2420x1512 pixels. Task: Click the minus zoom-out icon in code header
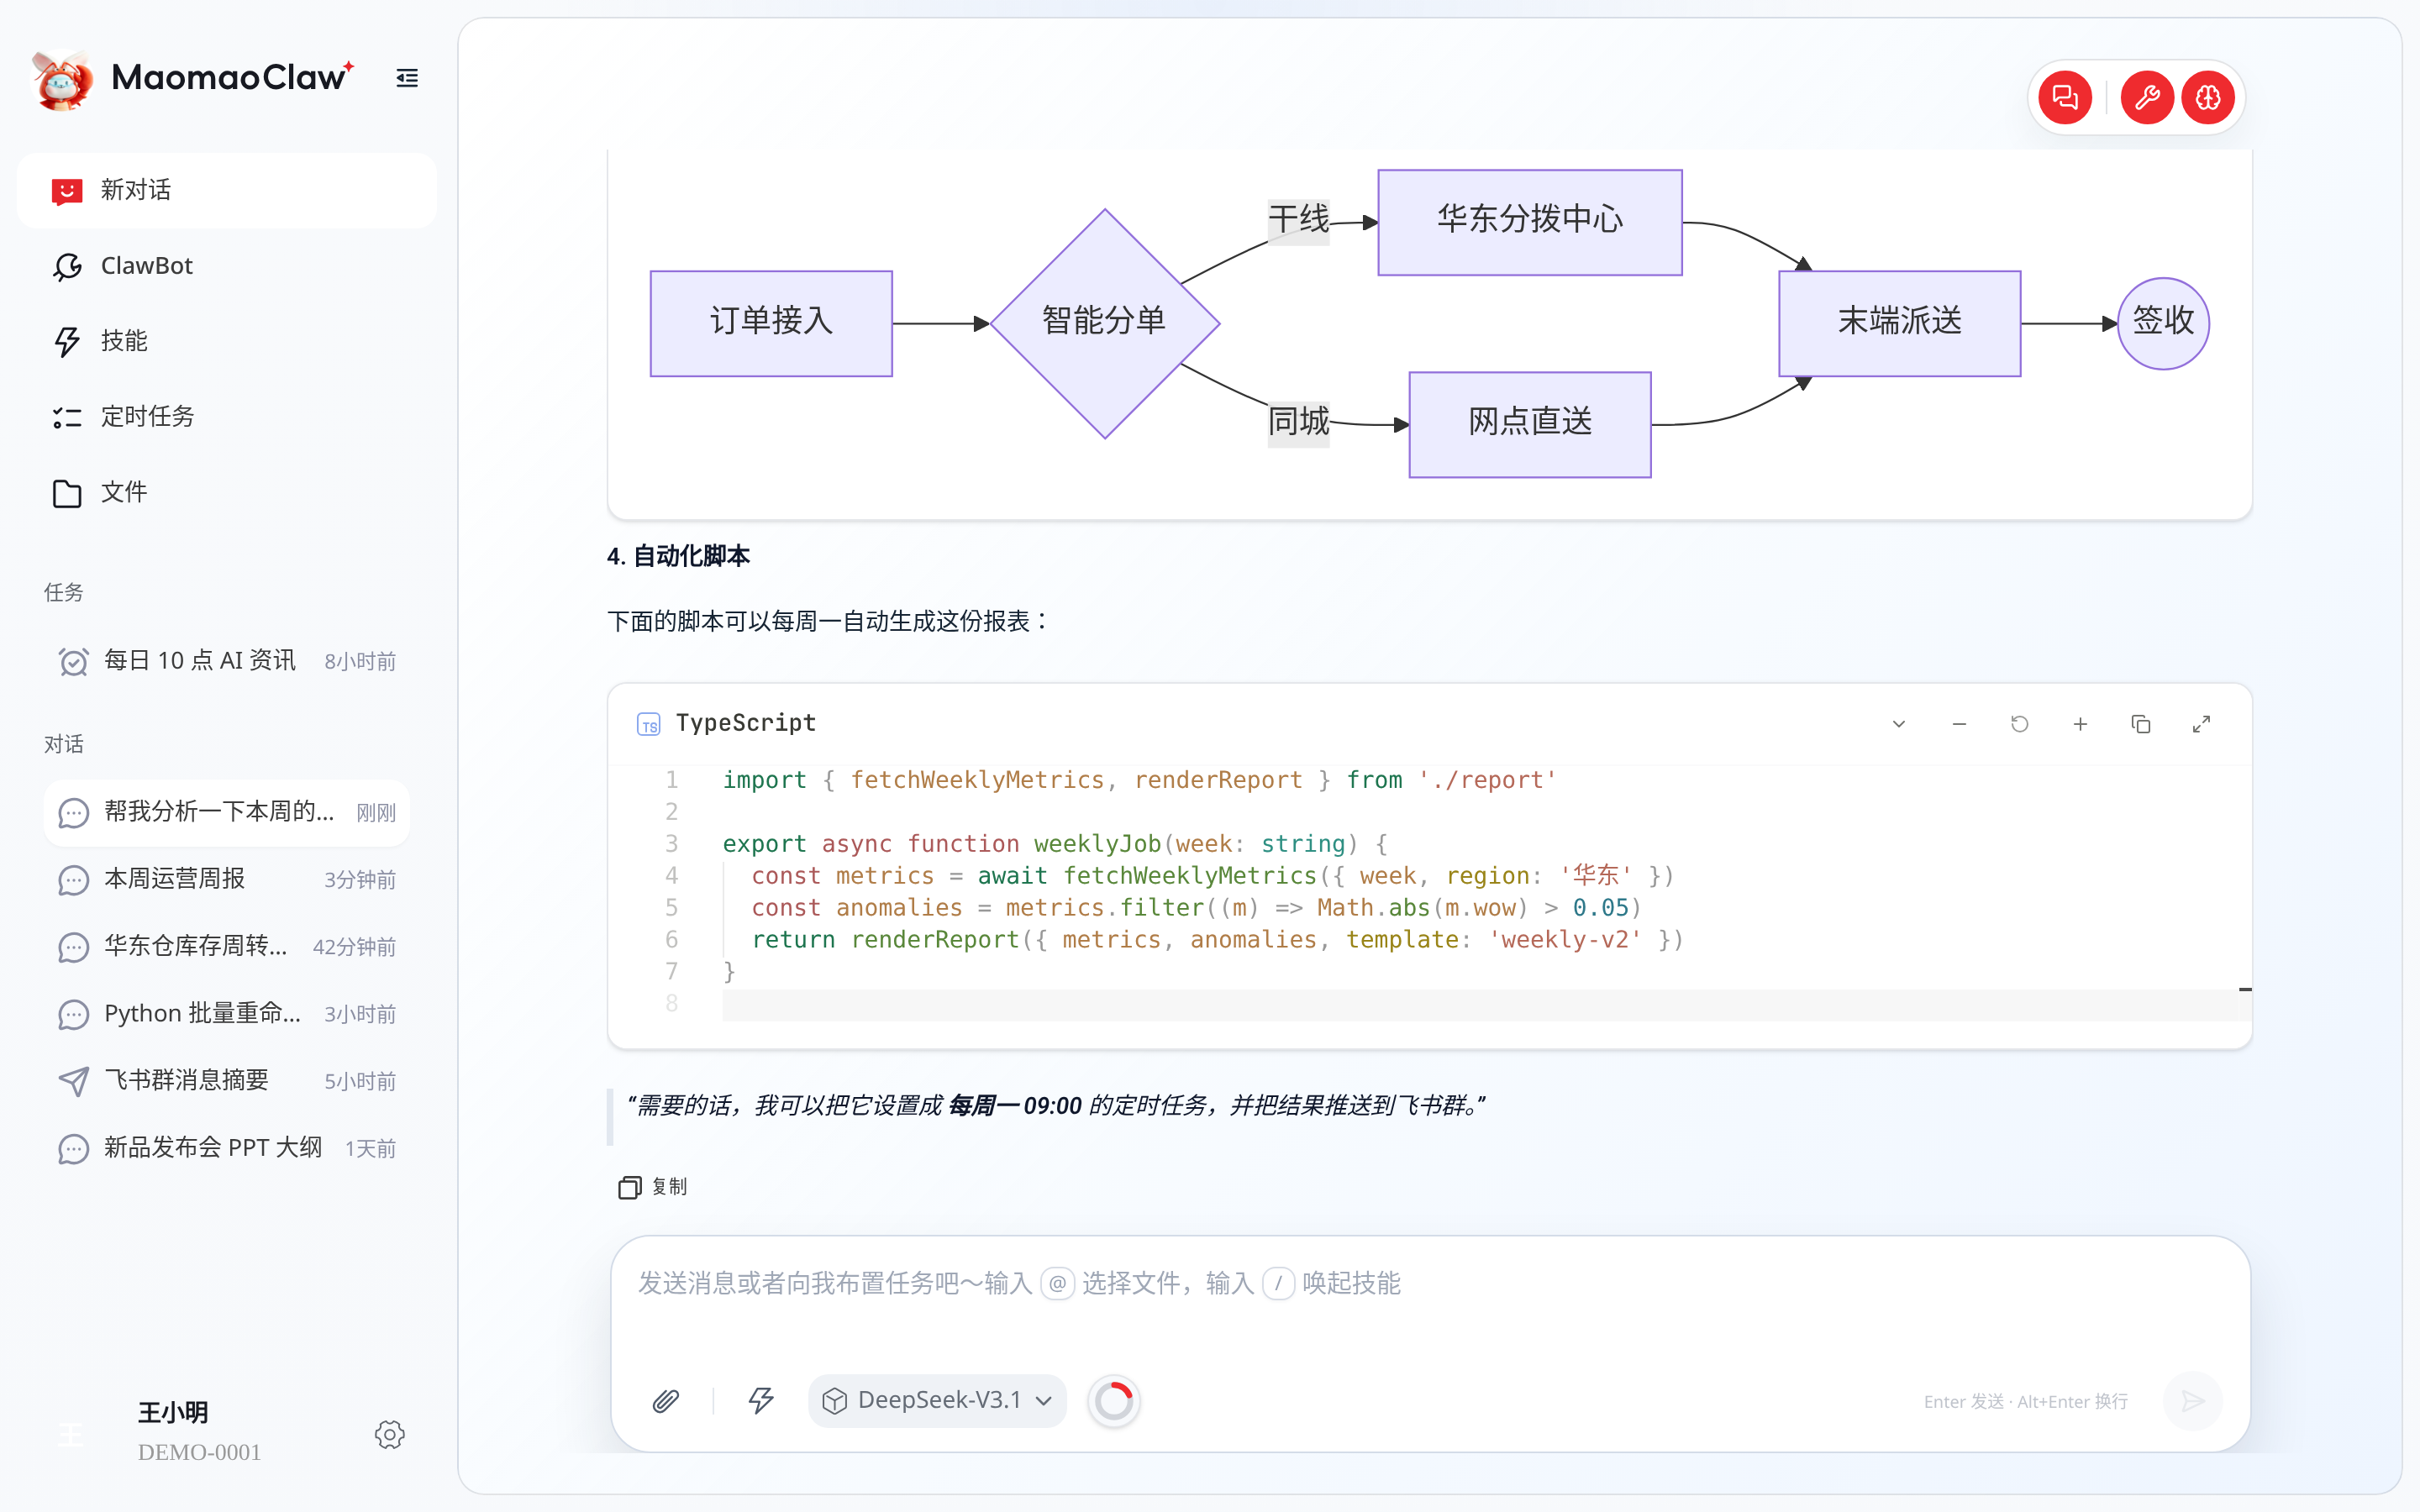1959,724
